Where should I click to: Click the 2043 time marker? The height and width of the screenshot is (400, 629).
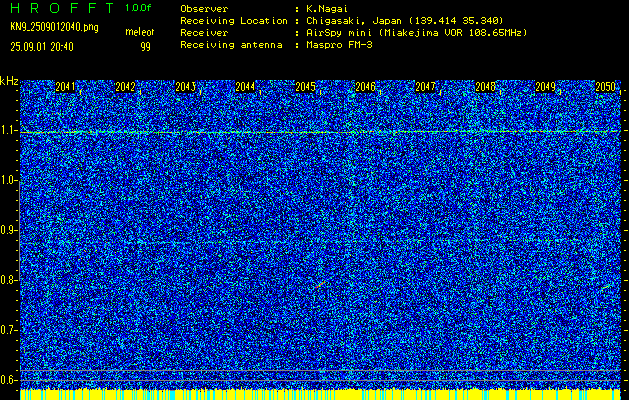click(x=185, y=87)
